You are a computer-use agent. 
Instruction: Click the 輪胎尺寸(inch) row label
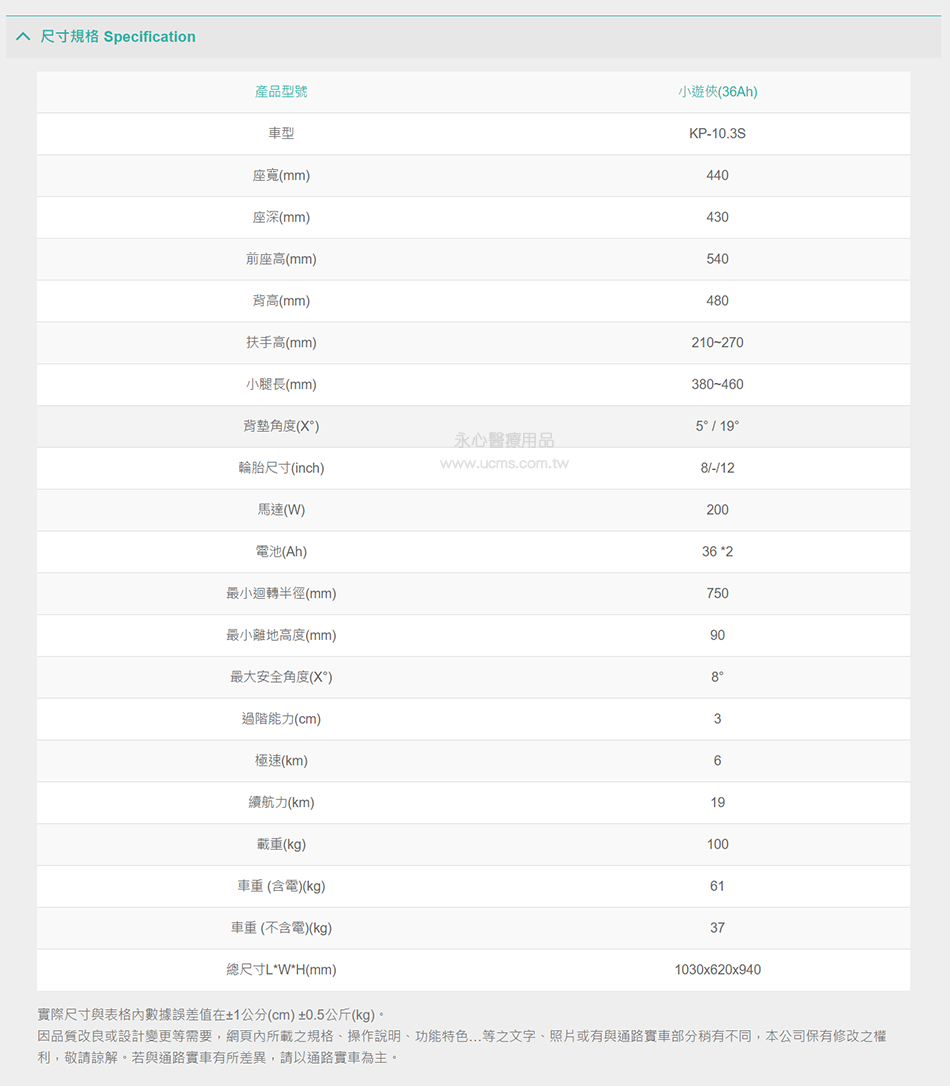[281, 468]
